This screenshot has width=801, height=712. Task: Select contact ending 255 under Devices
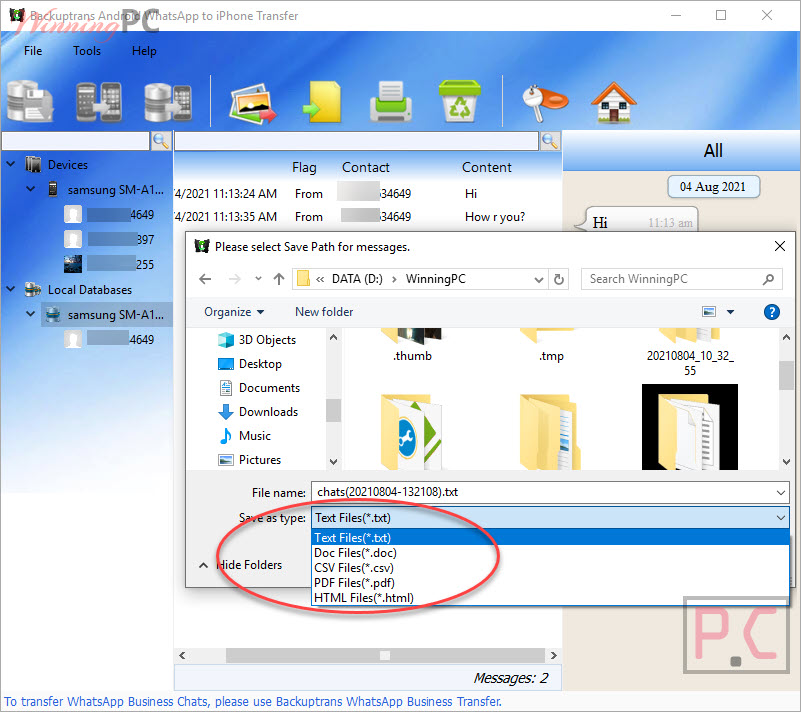pyautogui.click(x=110, y=264)
